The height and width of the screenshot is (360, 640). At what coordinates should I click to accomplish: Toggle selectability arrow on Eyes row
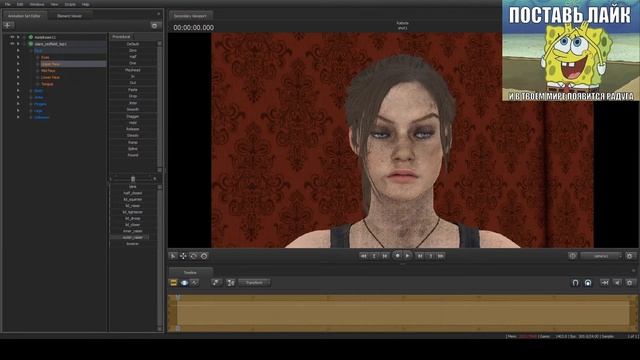click(x=18, y=57)
